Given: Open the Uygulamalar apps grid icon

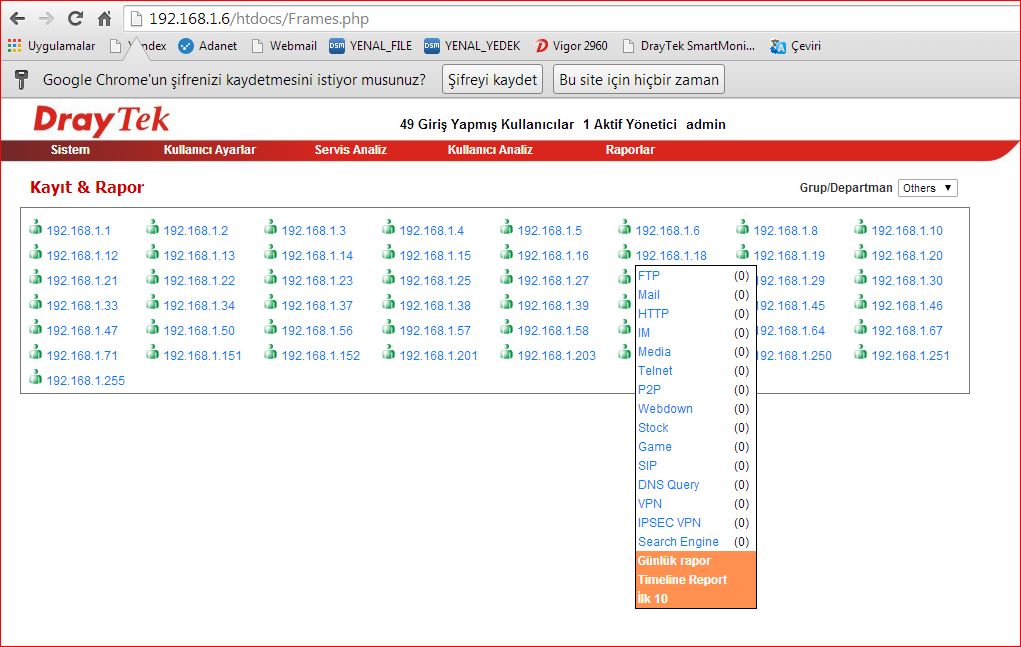Looking at the screenshot, I should [14, 45].
